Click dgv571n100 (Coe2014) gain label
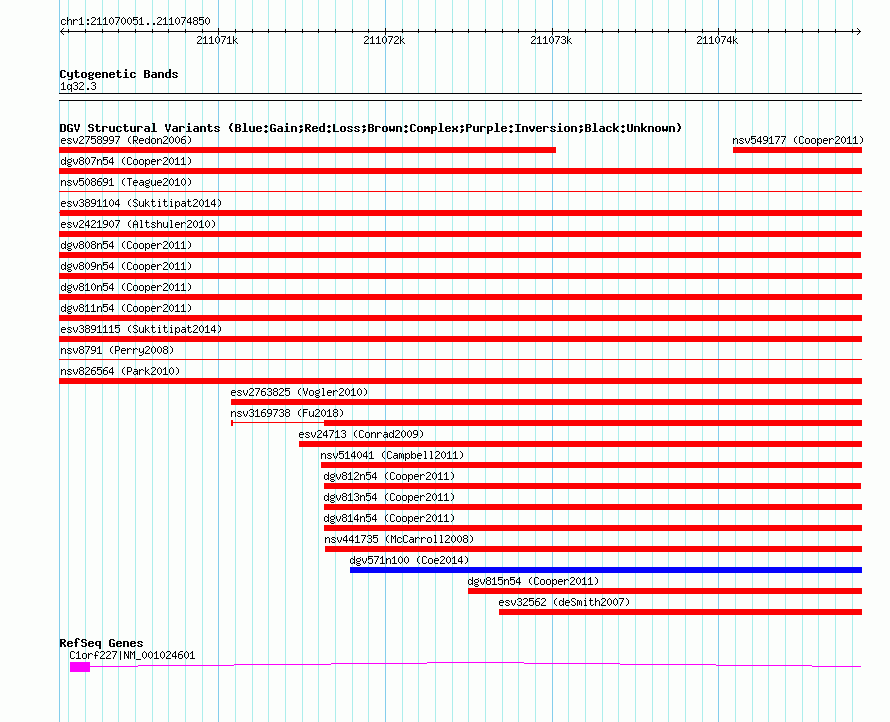The height and width of the screenshot is (722, 890). (409, 560)
